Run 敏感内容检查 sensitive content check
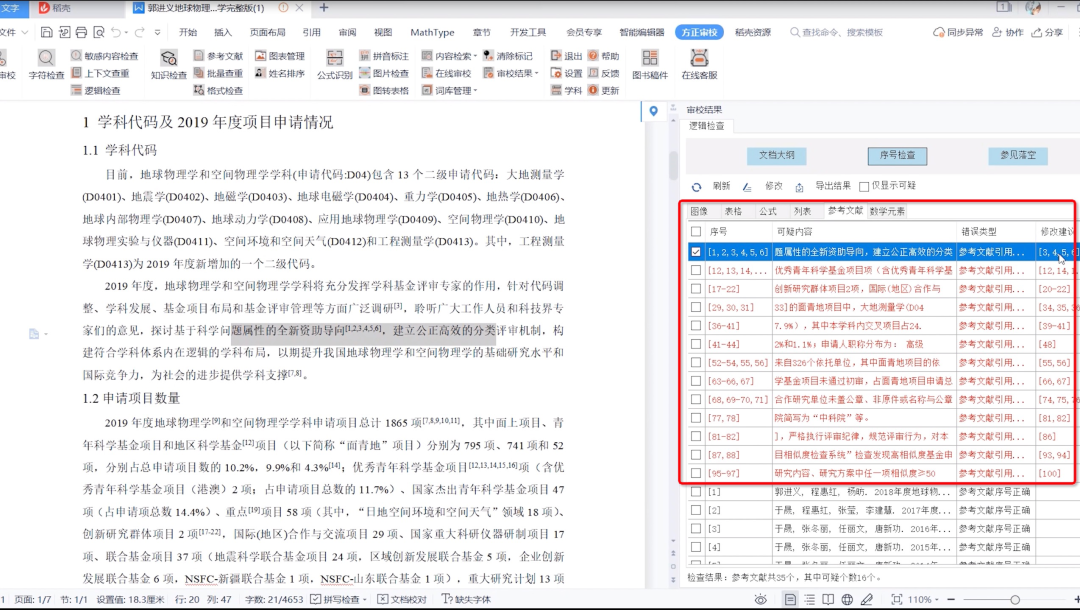Image resolution: width=1080 pixels, height=610 pixels. pos(104,56)
